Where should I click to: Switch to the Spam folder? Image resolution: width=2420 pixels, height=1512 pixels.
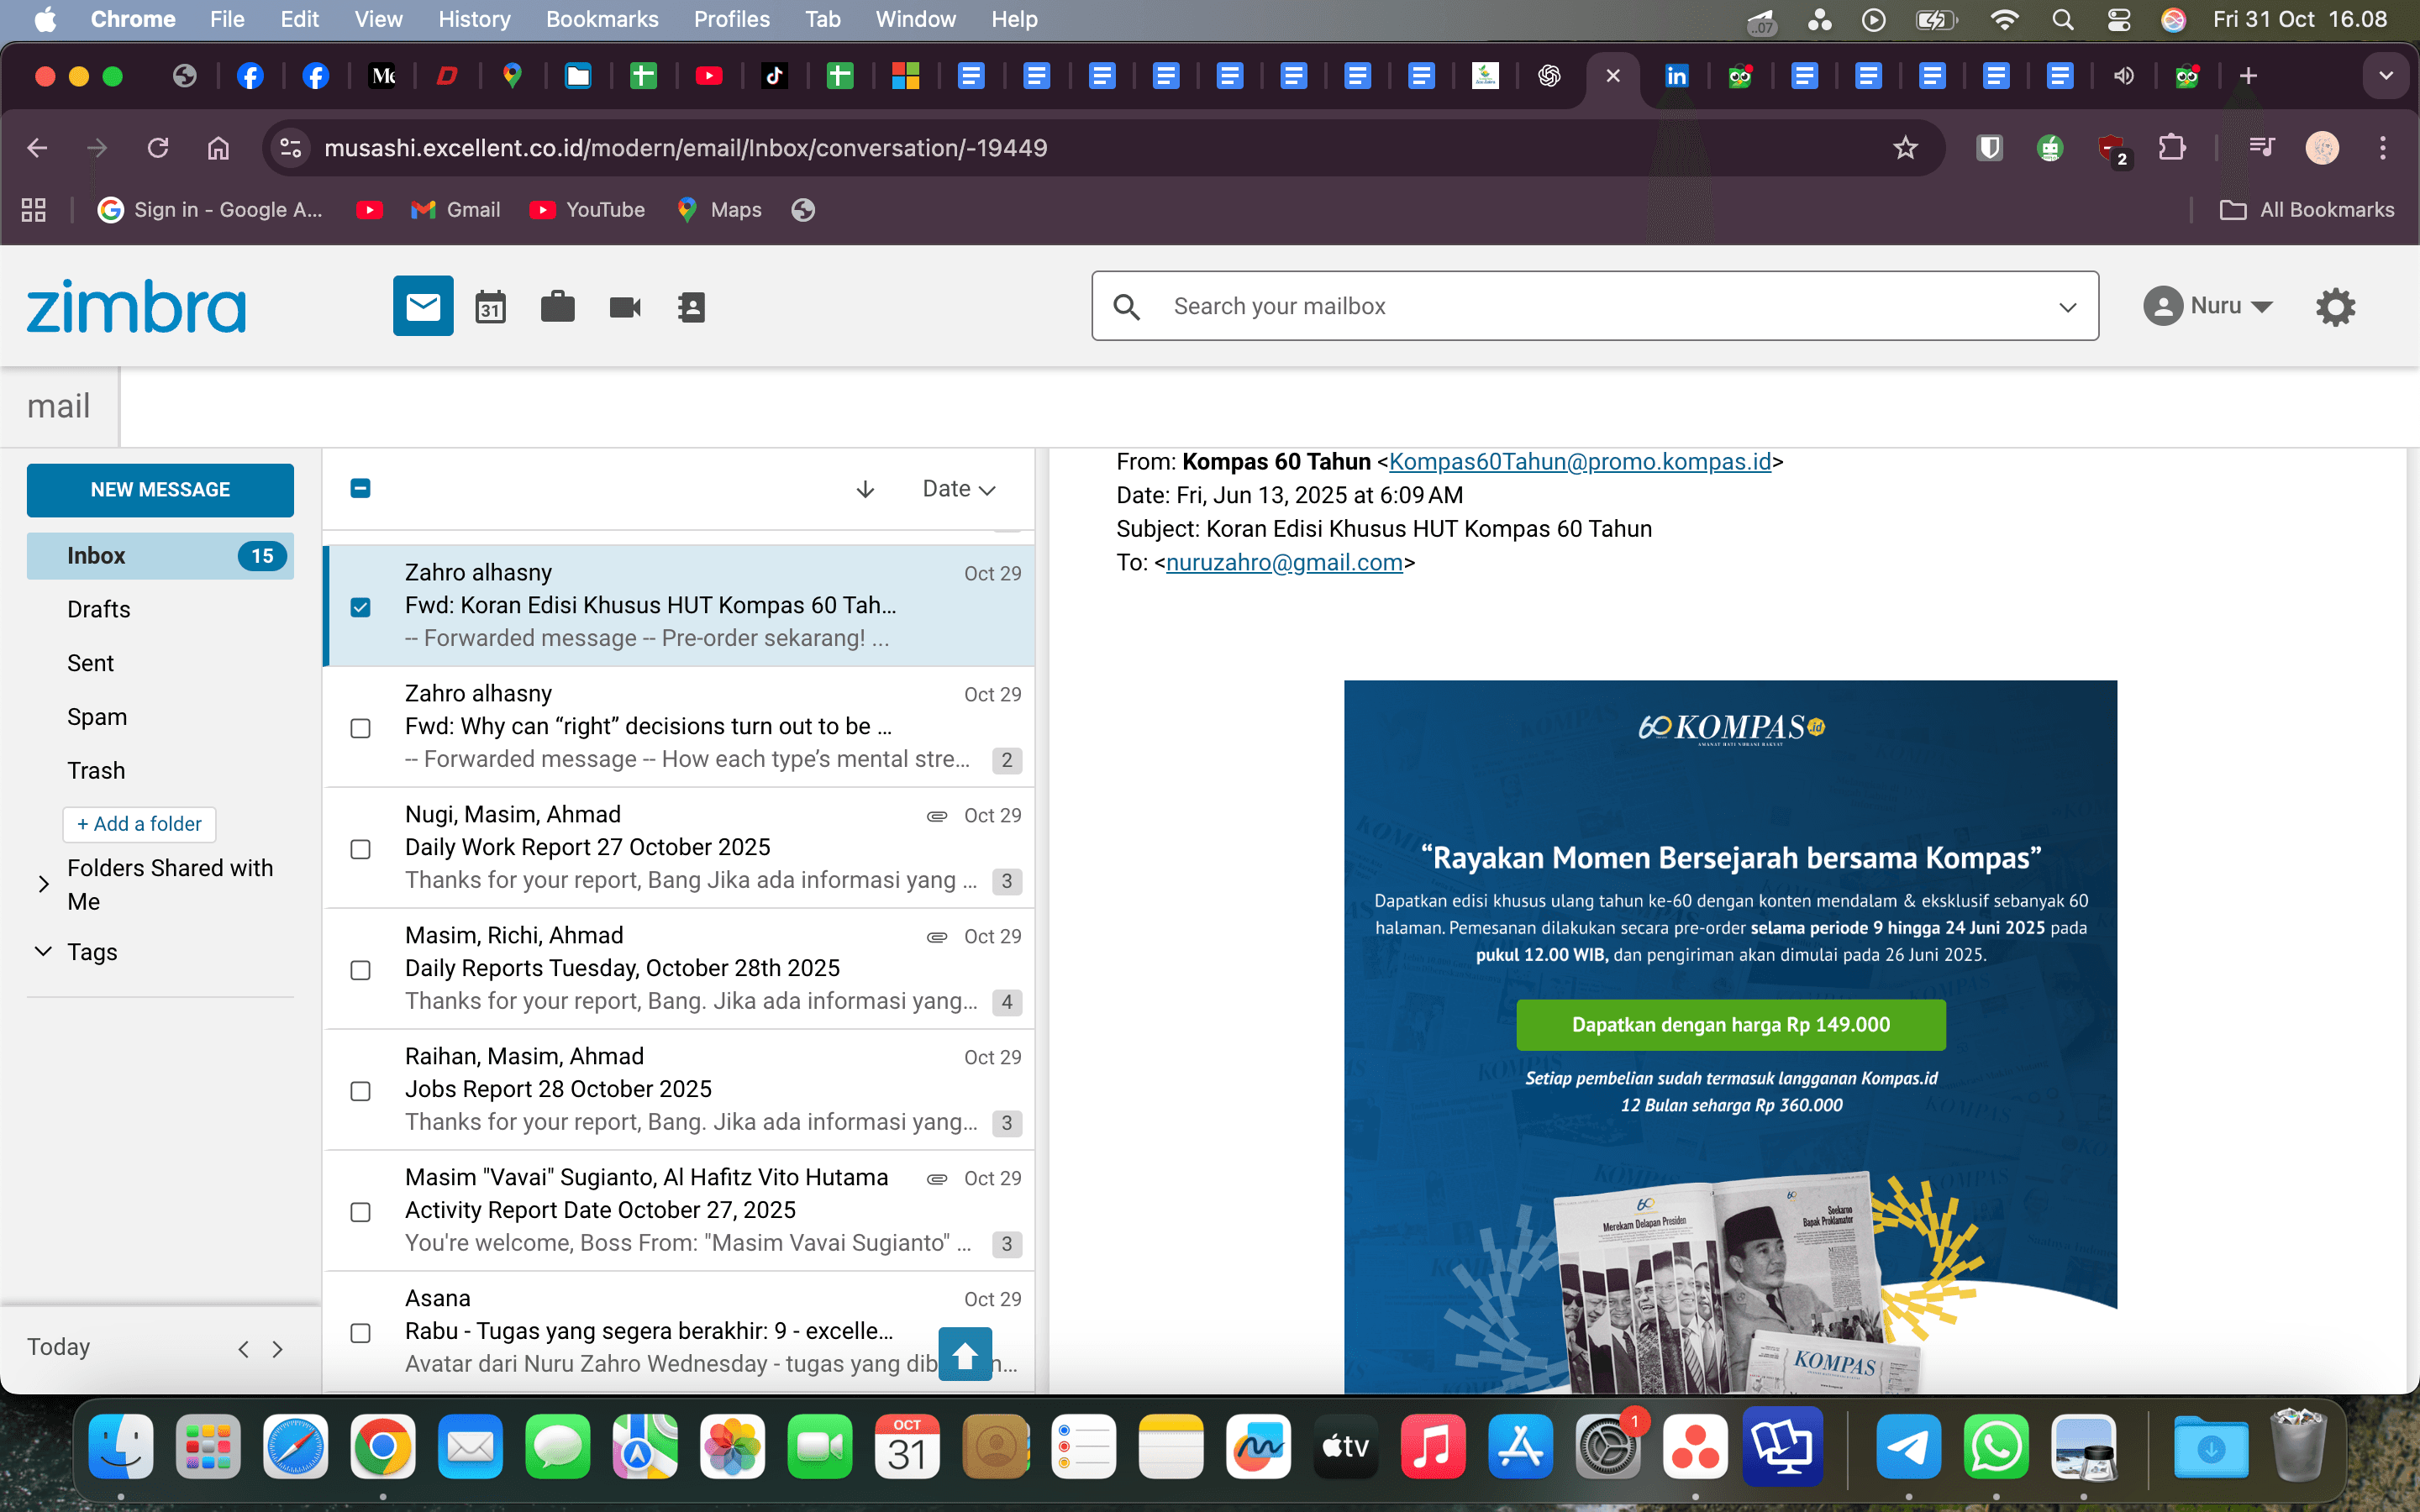(96, 716)
